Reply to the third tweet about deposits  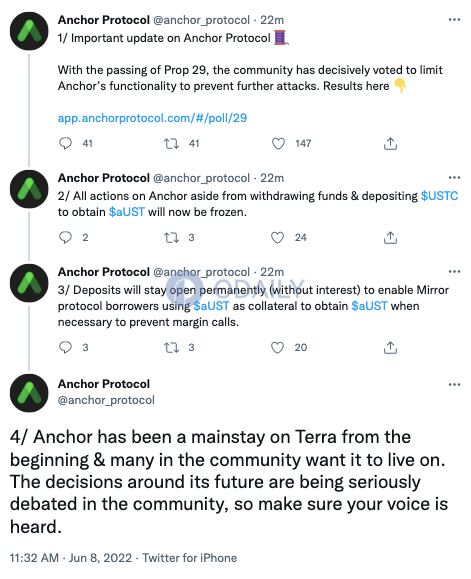pyautogui.click(x=65, y=347)
